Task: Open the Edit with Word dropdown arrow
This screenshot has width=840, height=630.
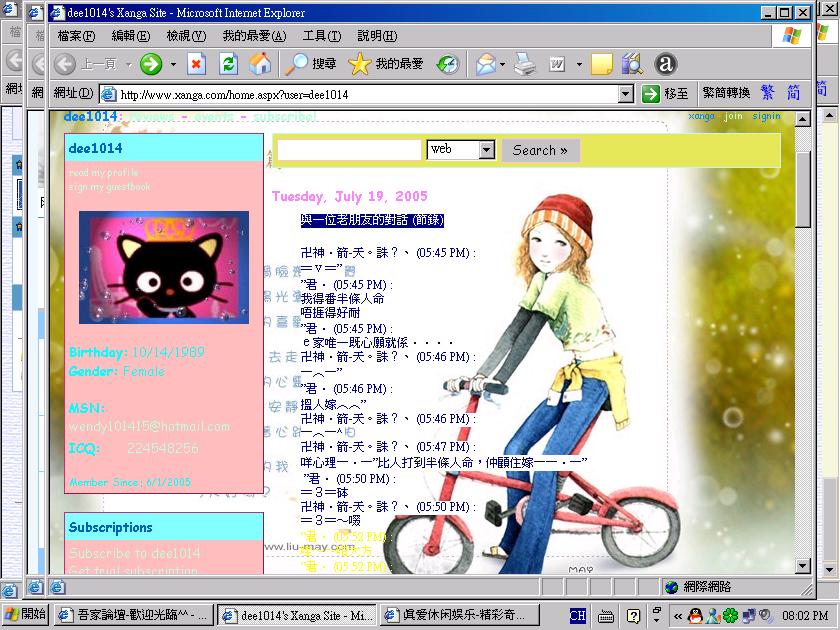Action: (579, 65)
